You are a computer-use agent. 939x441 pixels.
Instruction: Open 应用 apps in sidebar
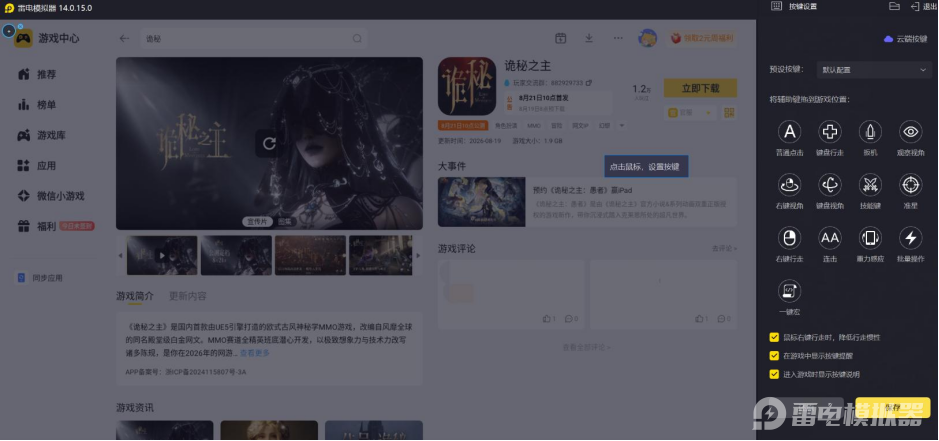click(37, 166)
